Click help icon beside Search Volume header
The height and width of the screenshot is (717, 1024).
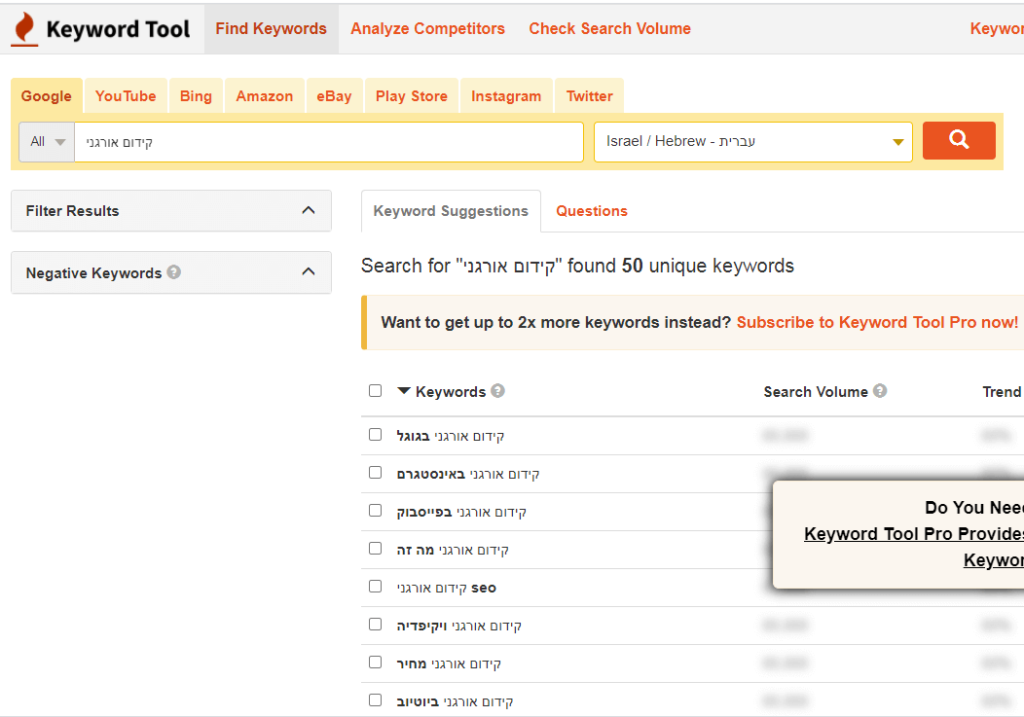880,390
